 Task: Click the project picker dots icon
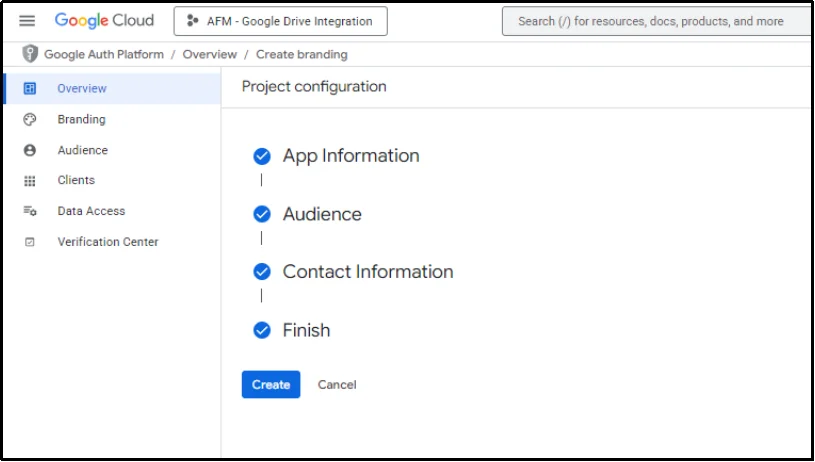(x=193, y=21)
